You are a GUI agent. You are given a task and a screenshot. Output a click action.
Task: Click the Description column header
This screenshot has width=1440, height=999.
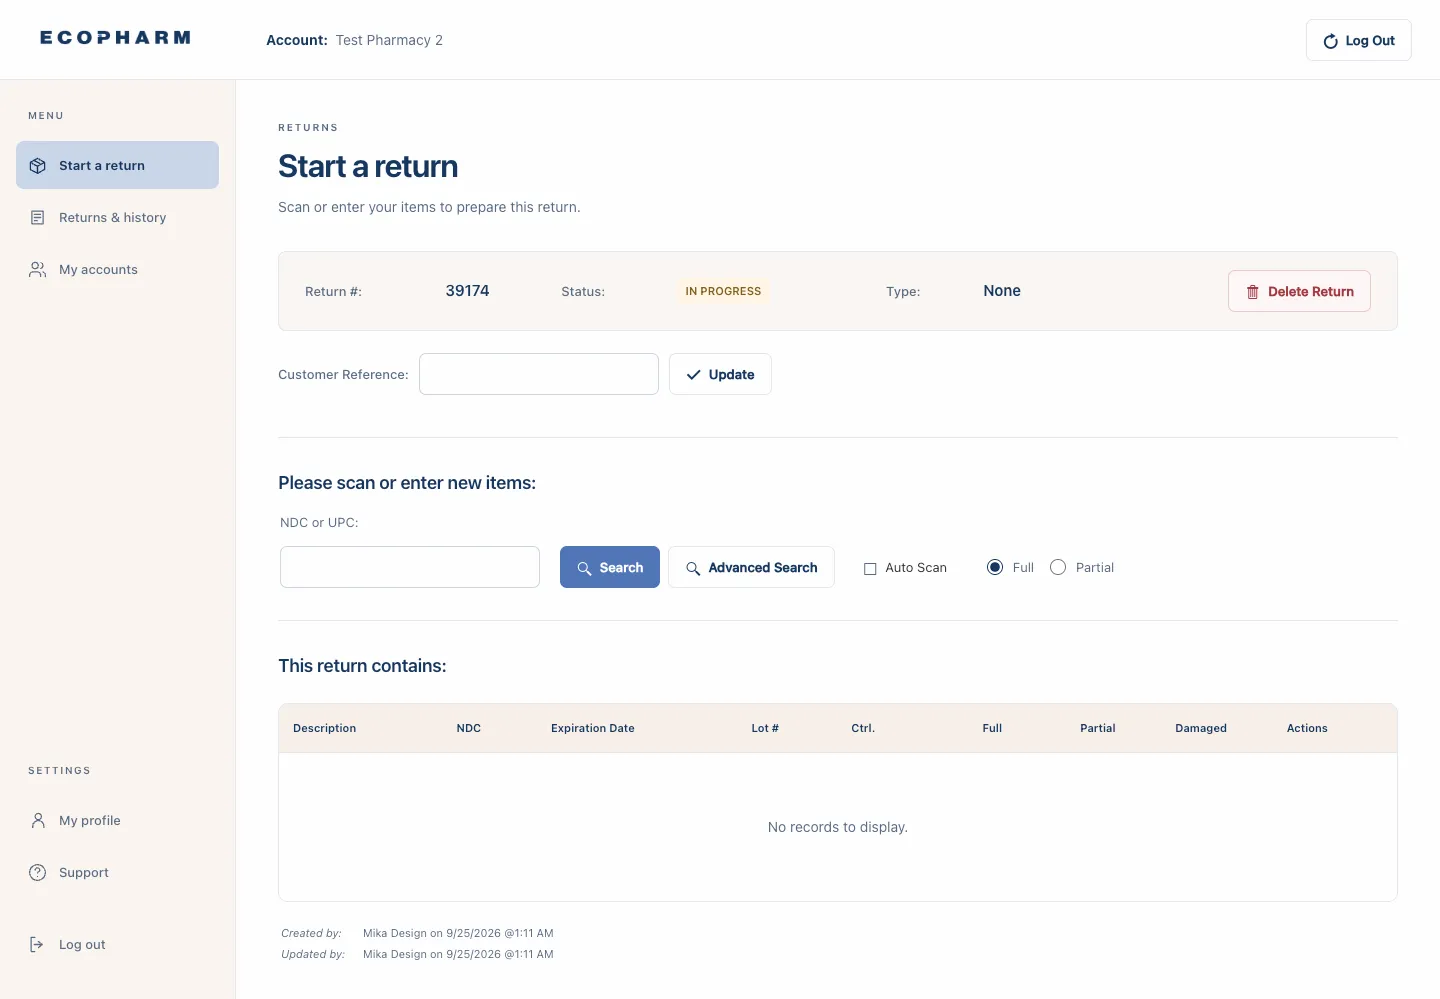point(325,728)
